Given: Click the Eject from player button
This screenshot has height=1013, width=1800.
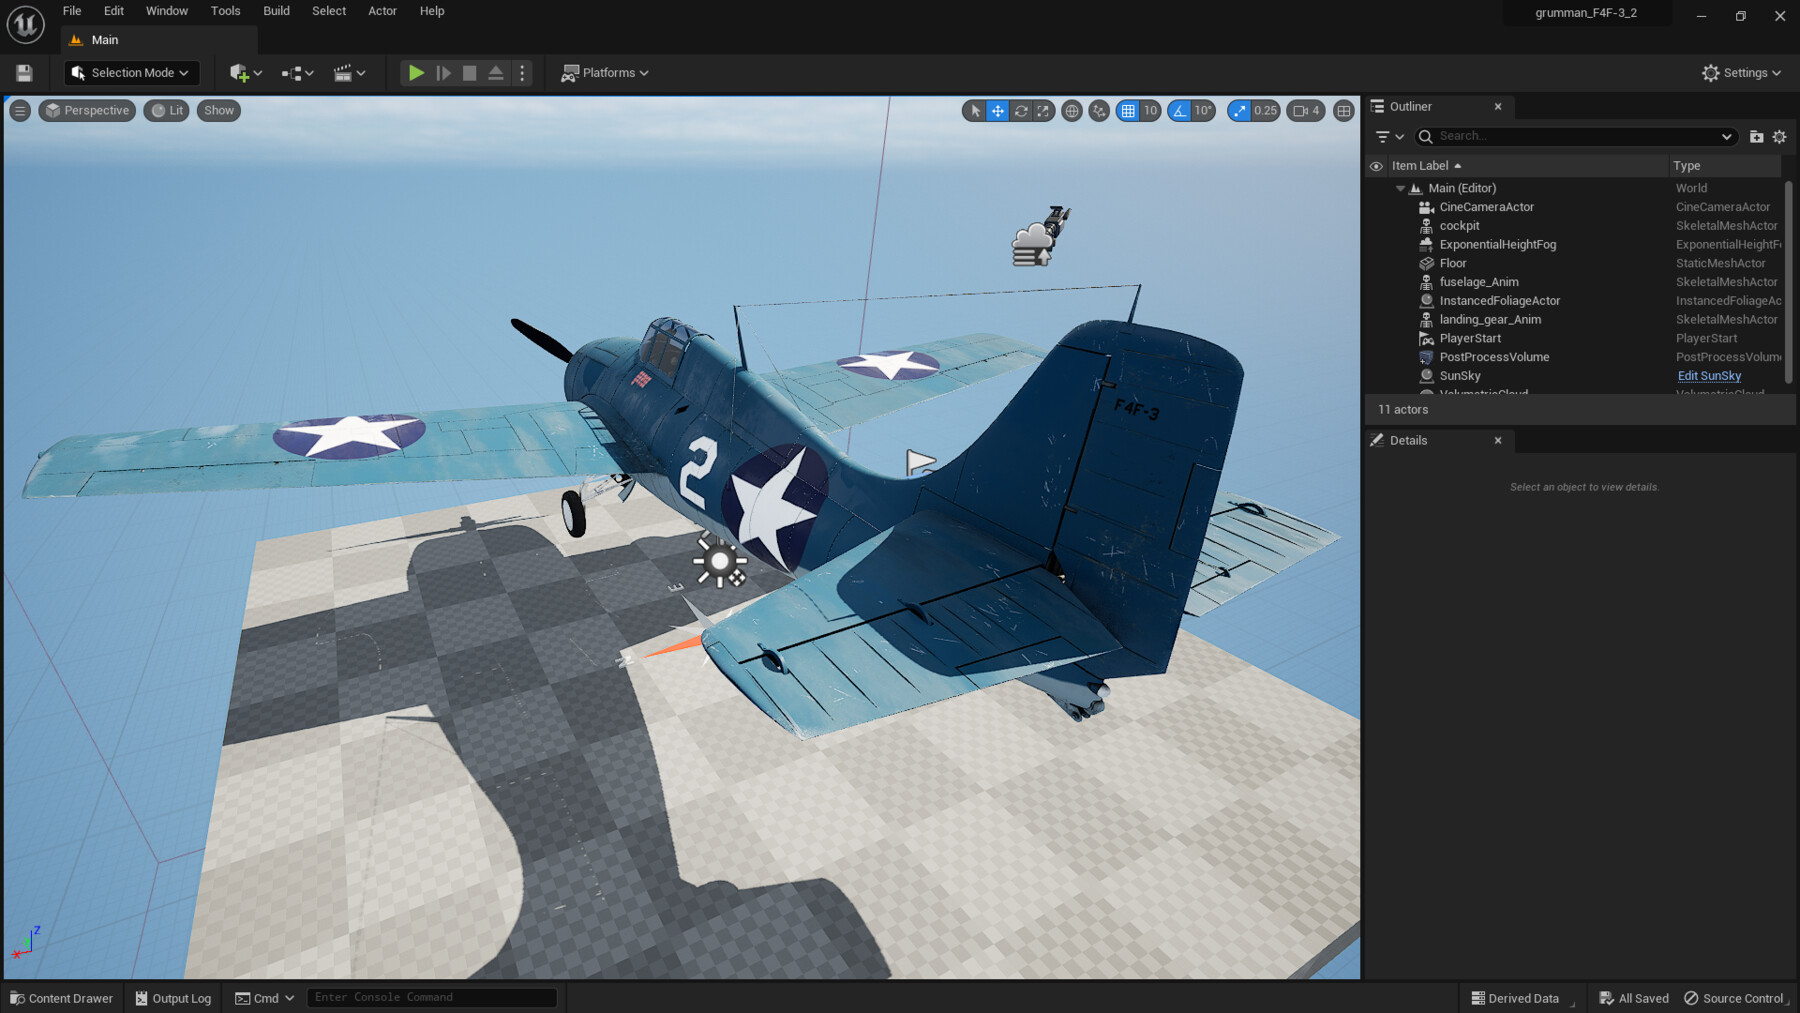Looking at the screenshot, I should tap(496, 73).
